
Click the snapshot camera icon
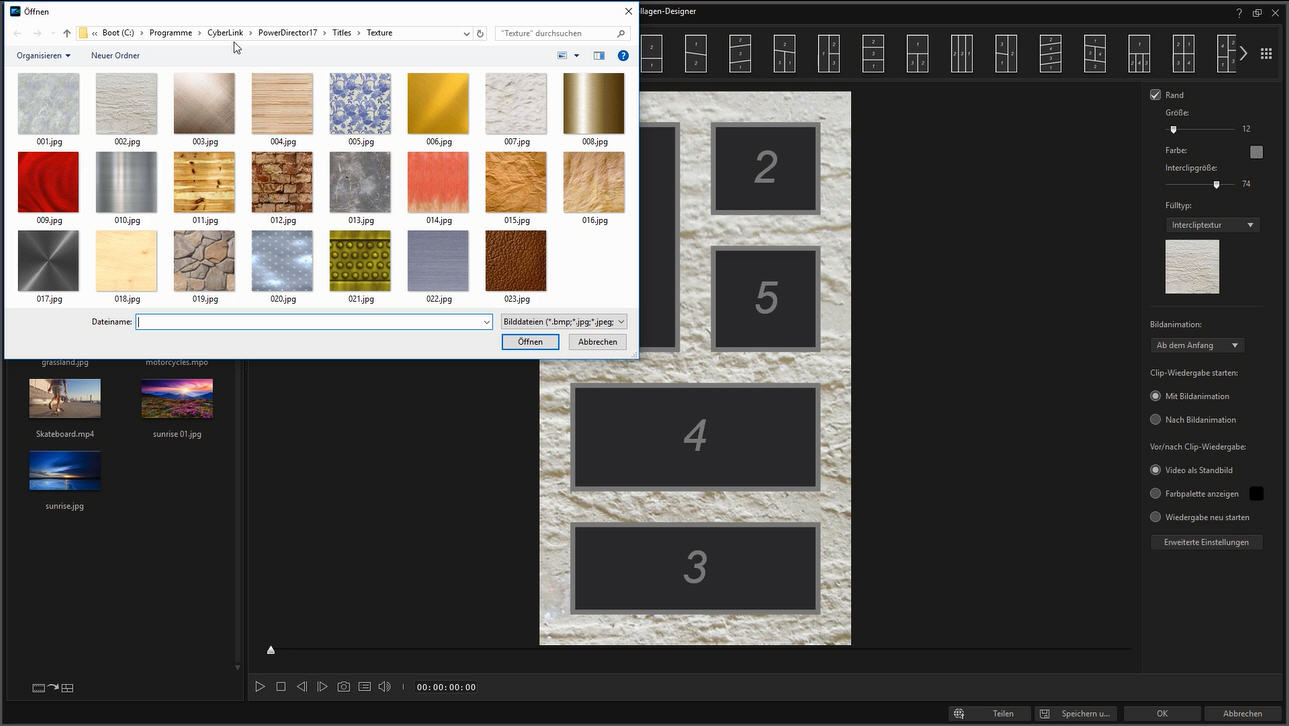[x=343, y=687]
